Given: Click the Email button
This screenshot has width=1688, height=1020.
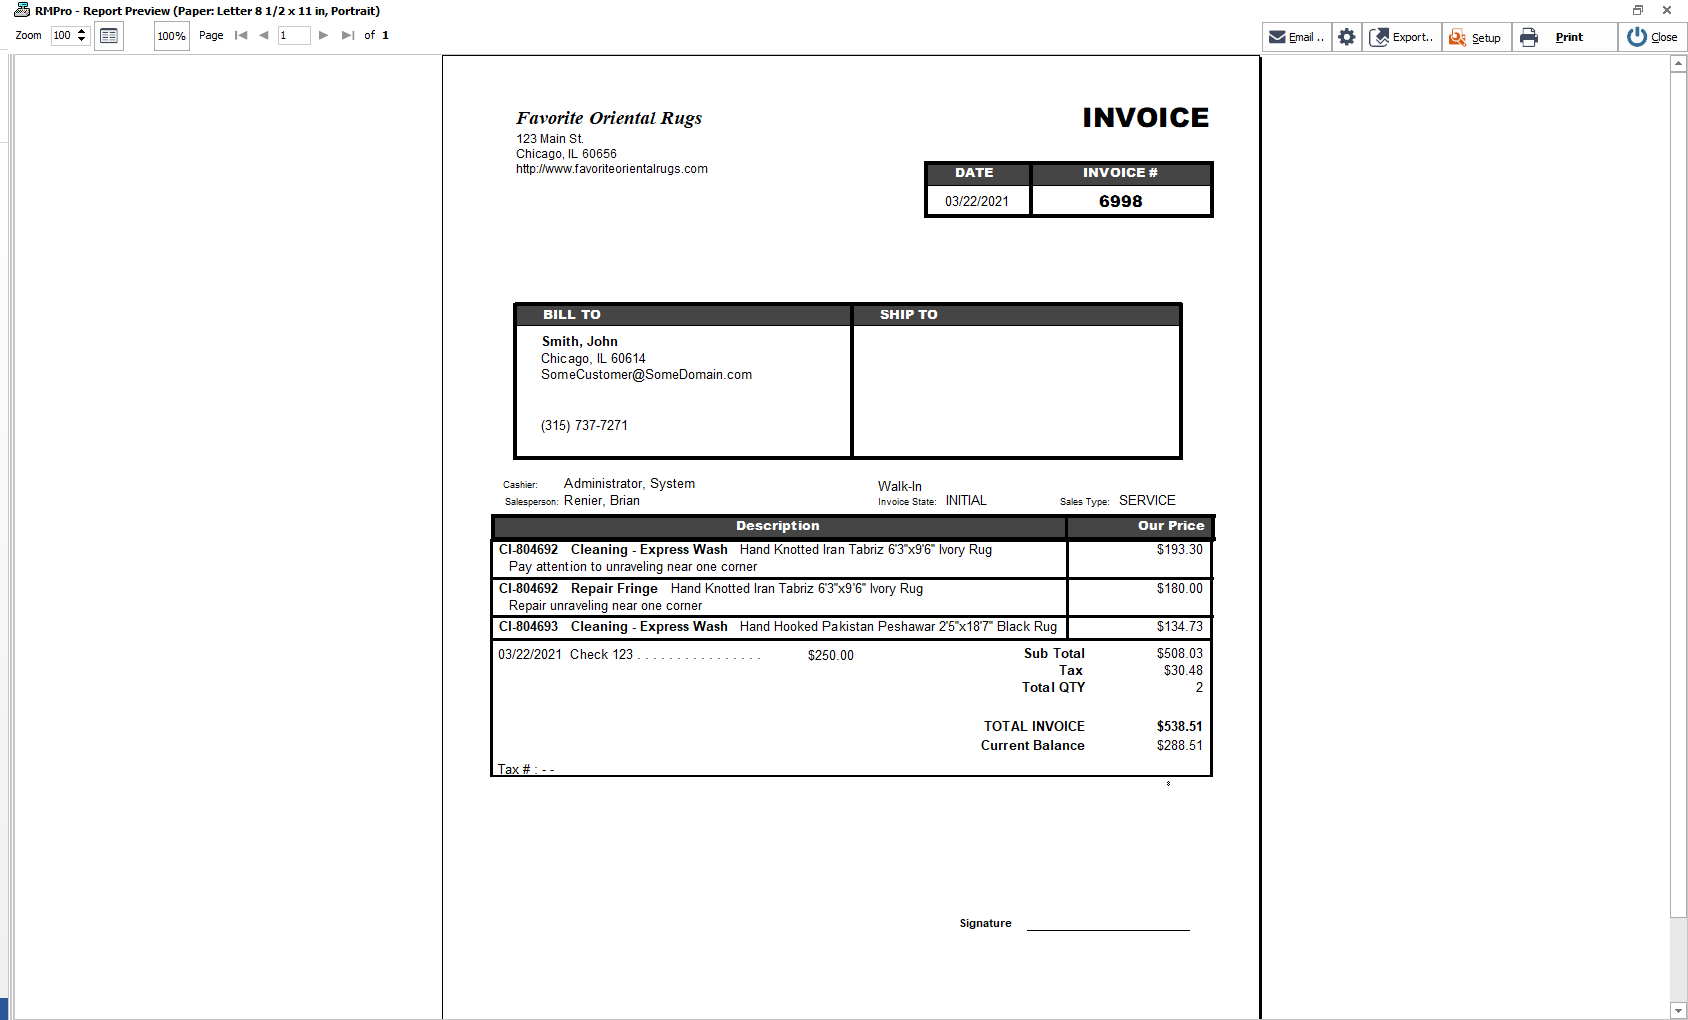Looking at the screenshot, I should coord(1296,37).
